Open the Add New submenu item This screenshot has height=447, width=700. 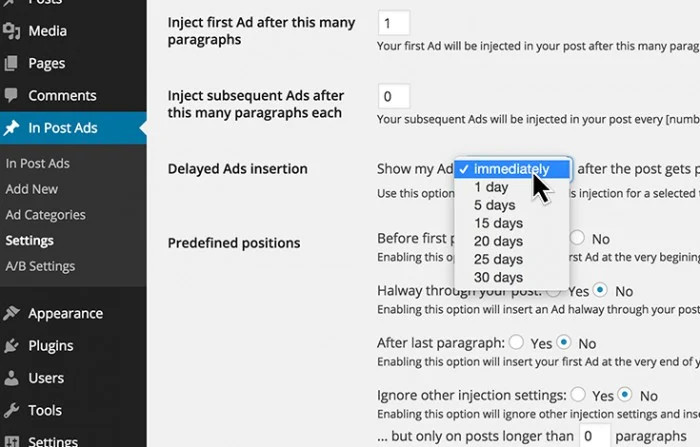click(32, 189)
